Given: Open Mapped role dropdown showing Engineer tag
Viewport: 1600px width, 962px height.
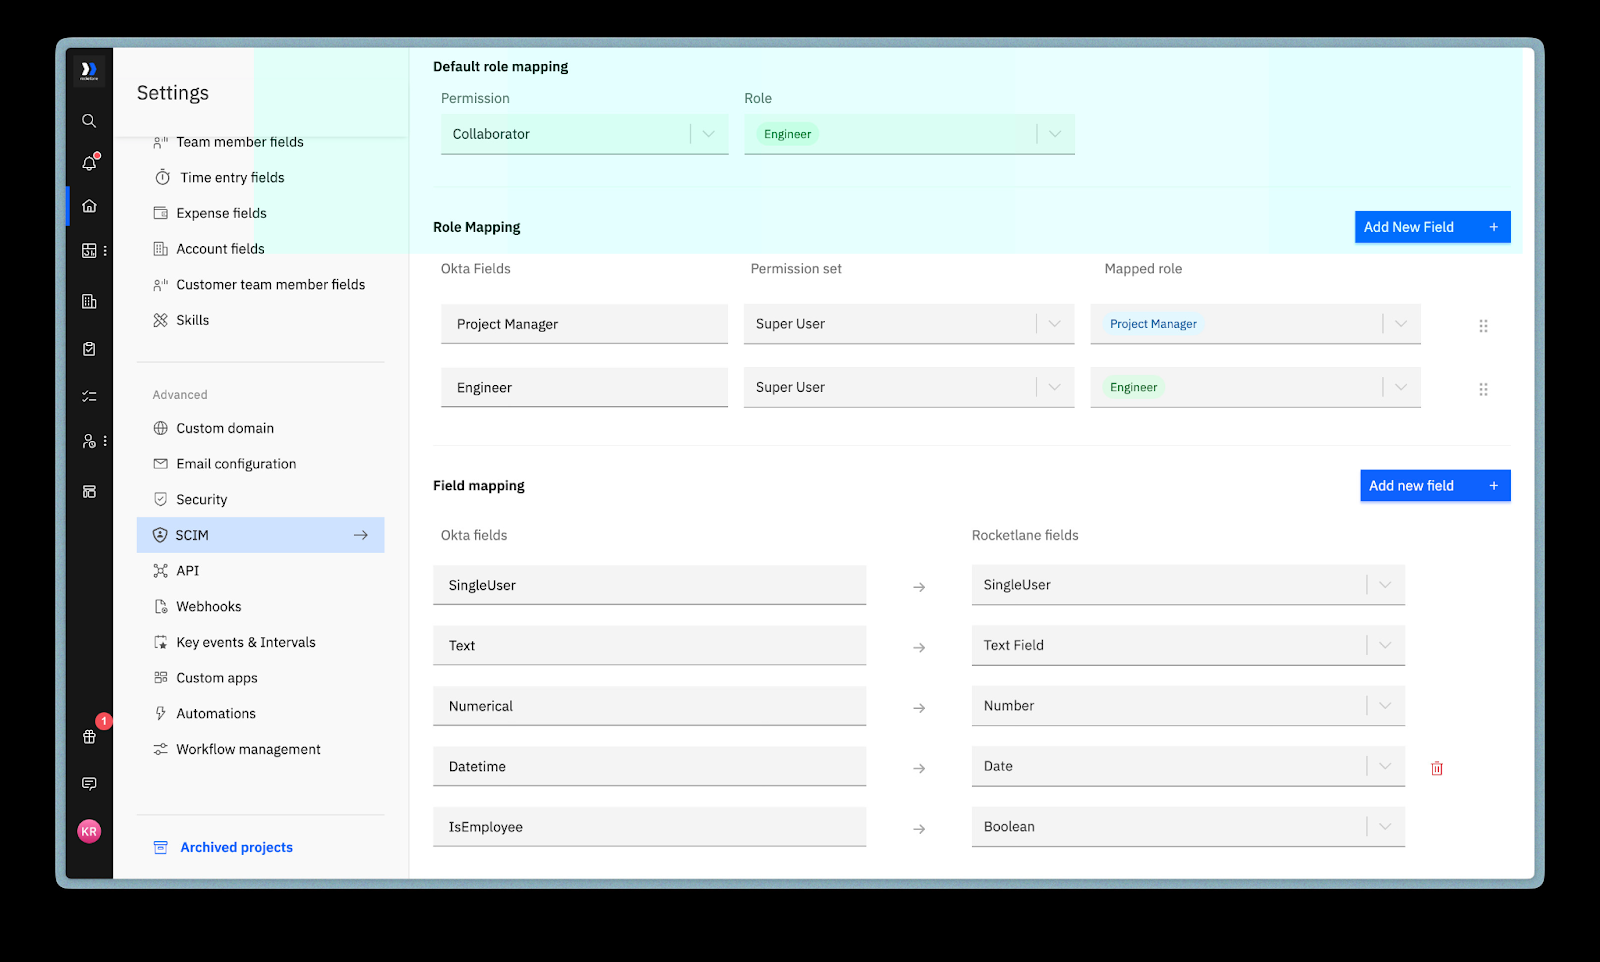Looking at the screenshot, I should (1255, 387).
